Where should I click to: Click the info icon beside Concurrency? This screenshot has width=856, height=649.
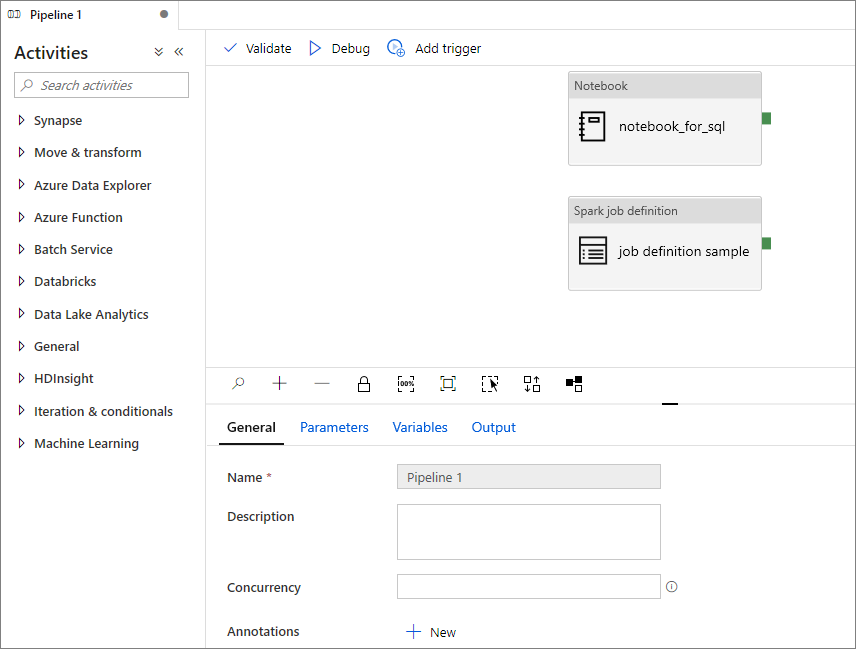coord(671,587)
